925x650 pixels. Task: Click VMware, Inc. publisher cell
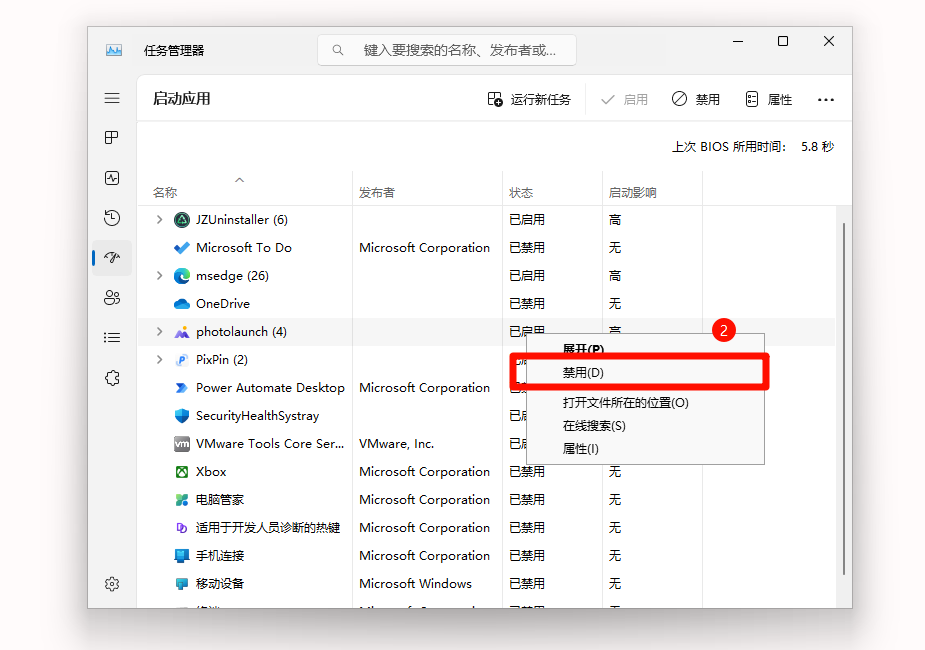[x=396, y=444]
